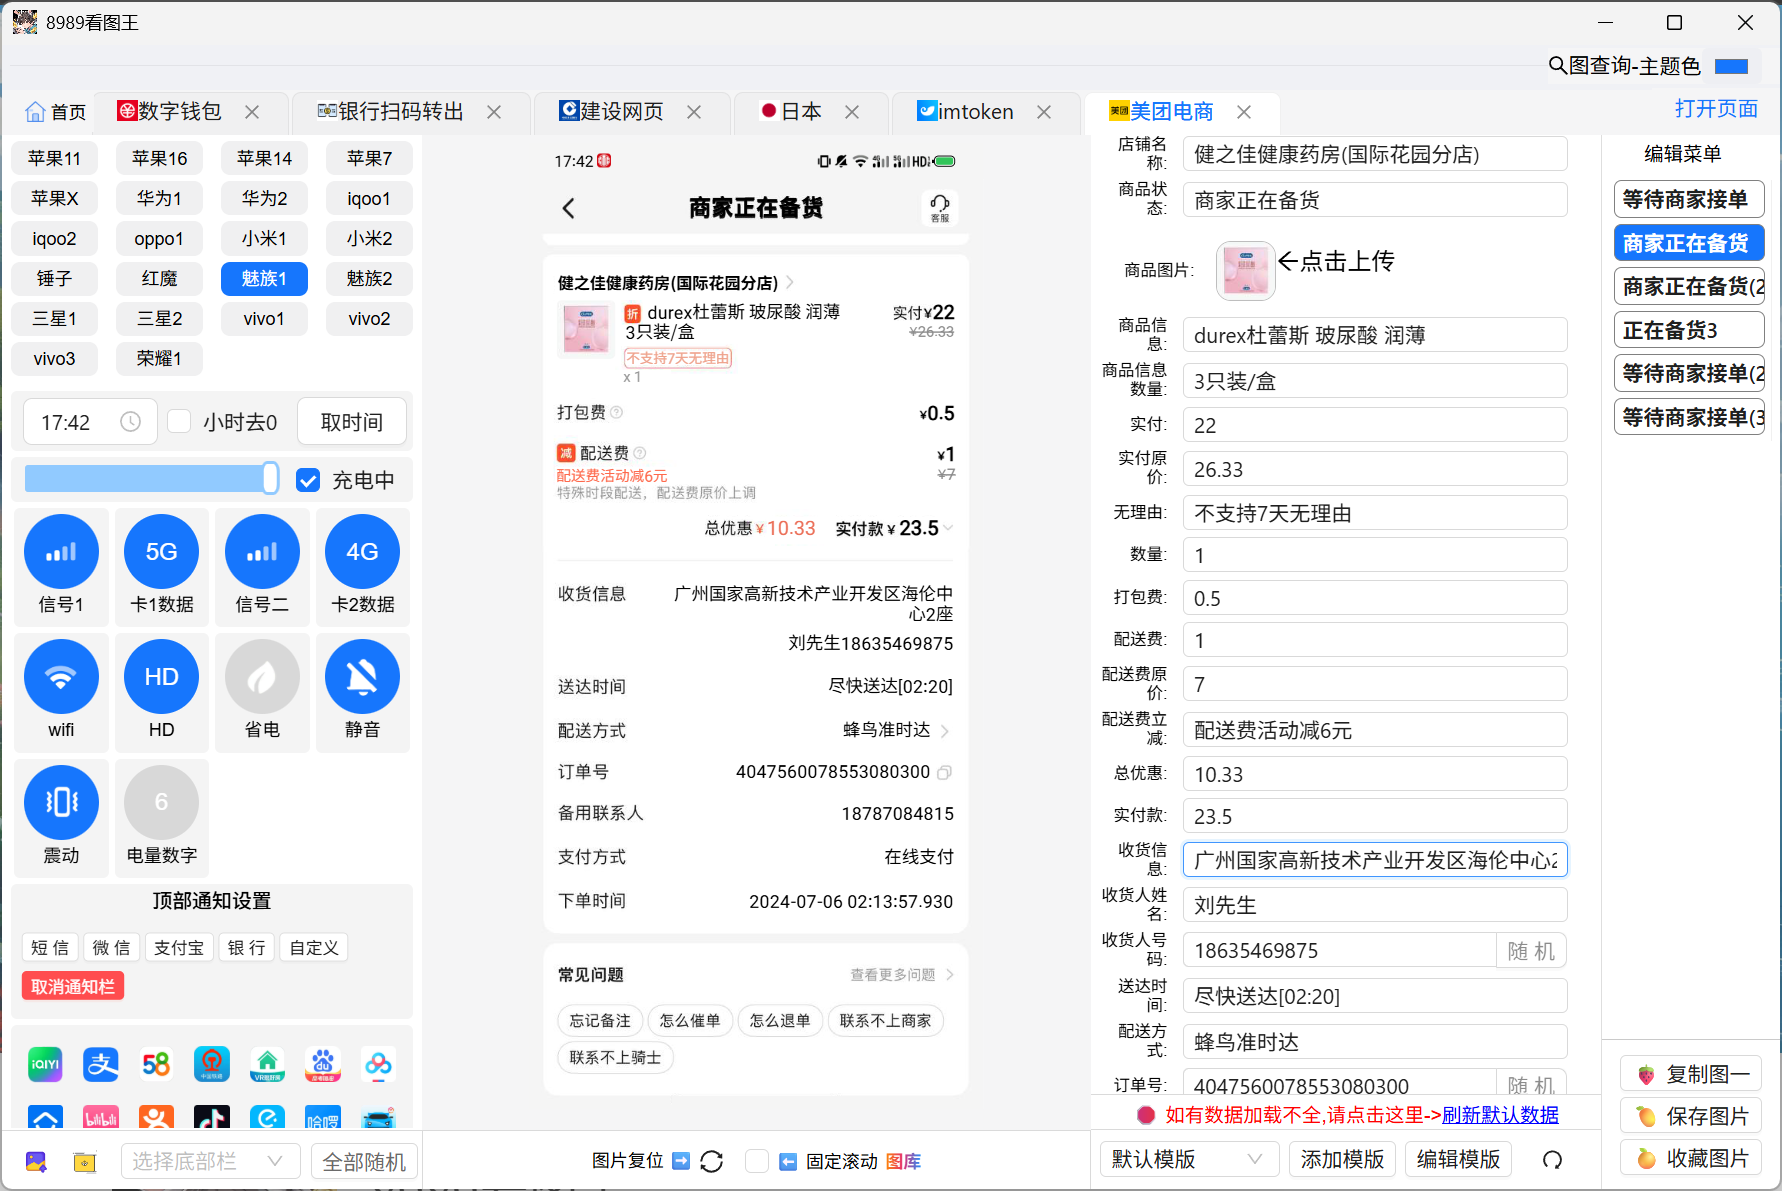Close the 美团电商 tab
This screenshot has width=1782, height=1191.
[x=1244, y=112]
